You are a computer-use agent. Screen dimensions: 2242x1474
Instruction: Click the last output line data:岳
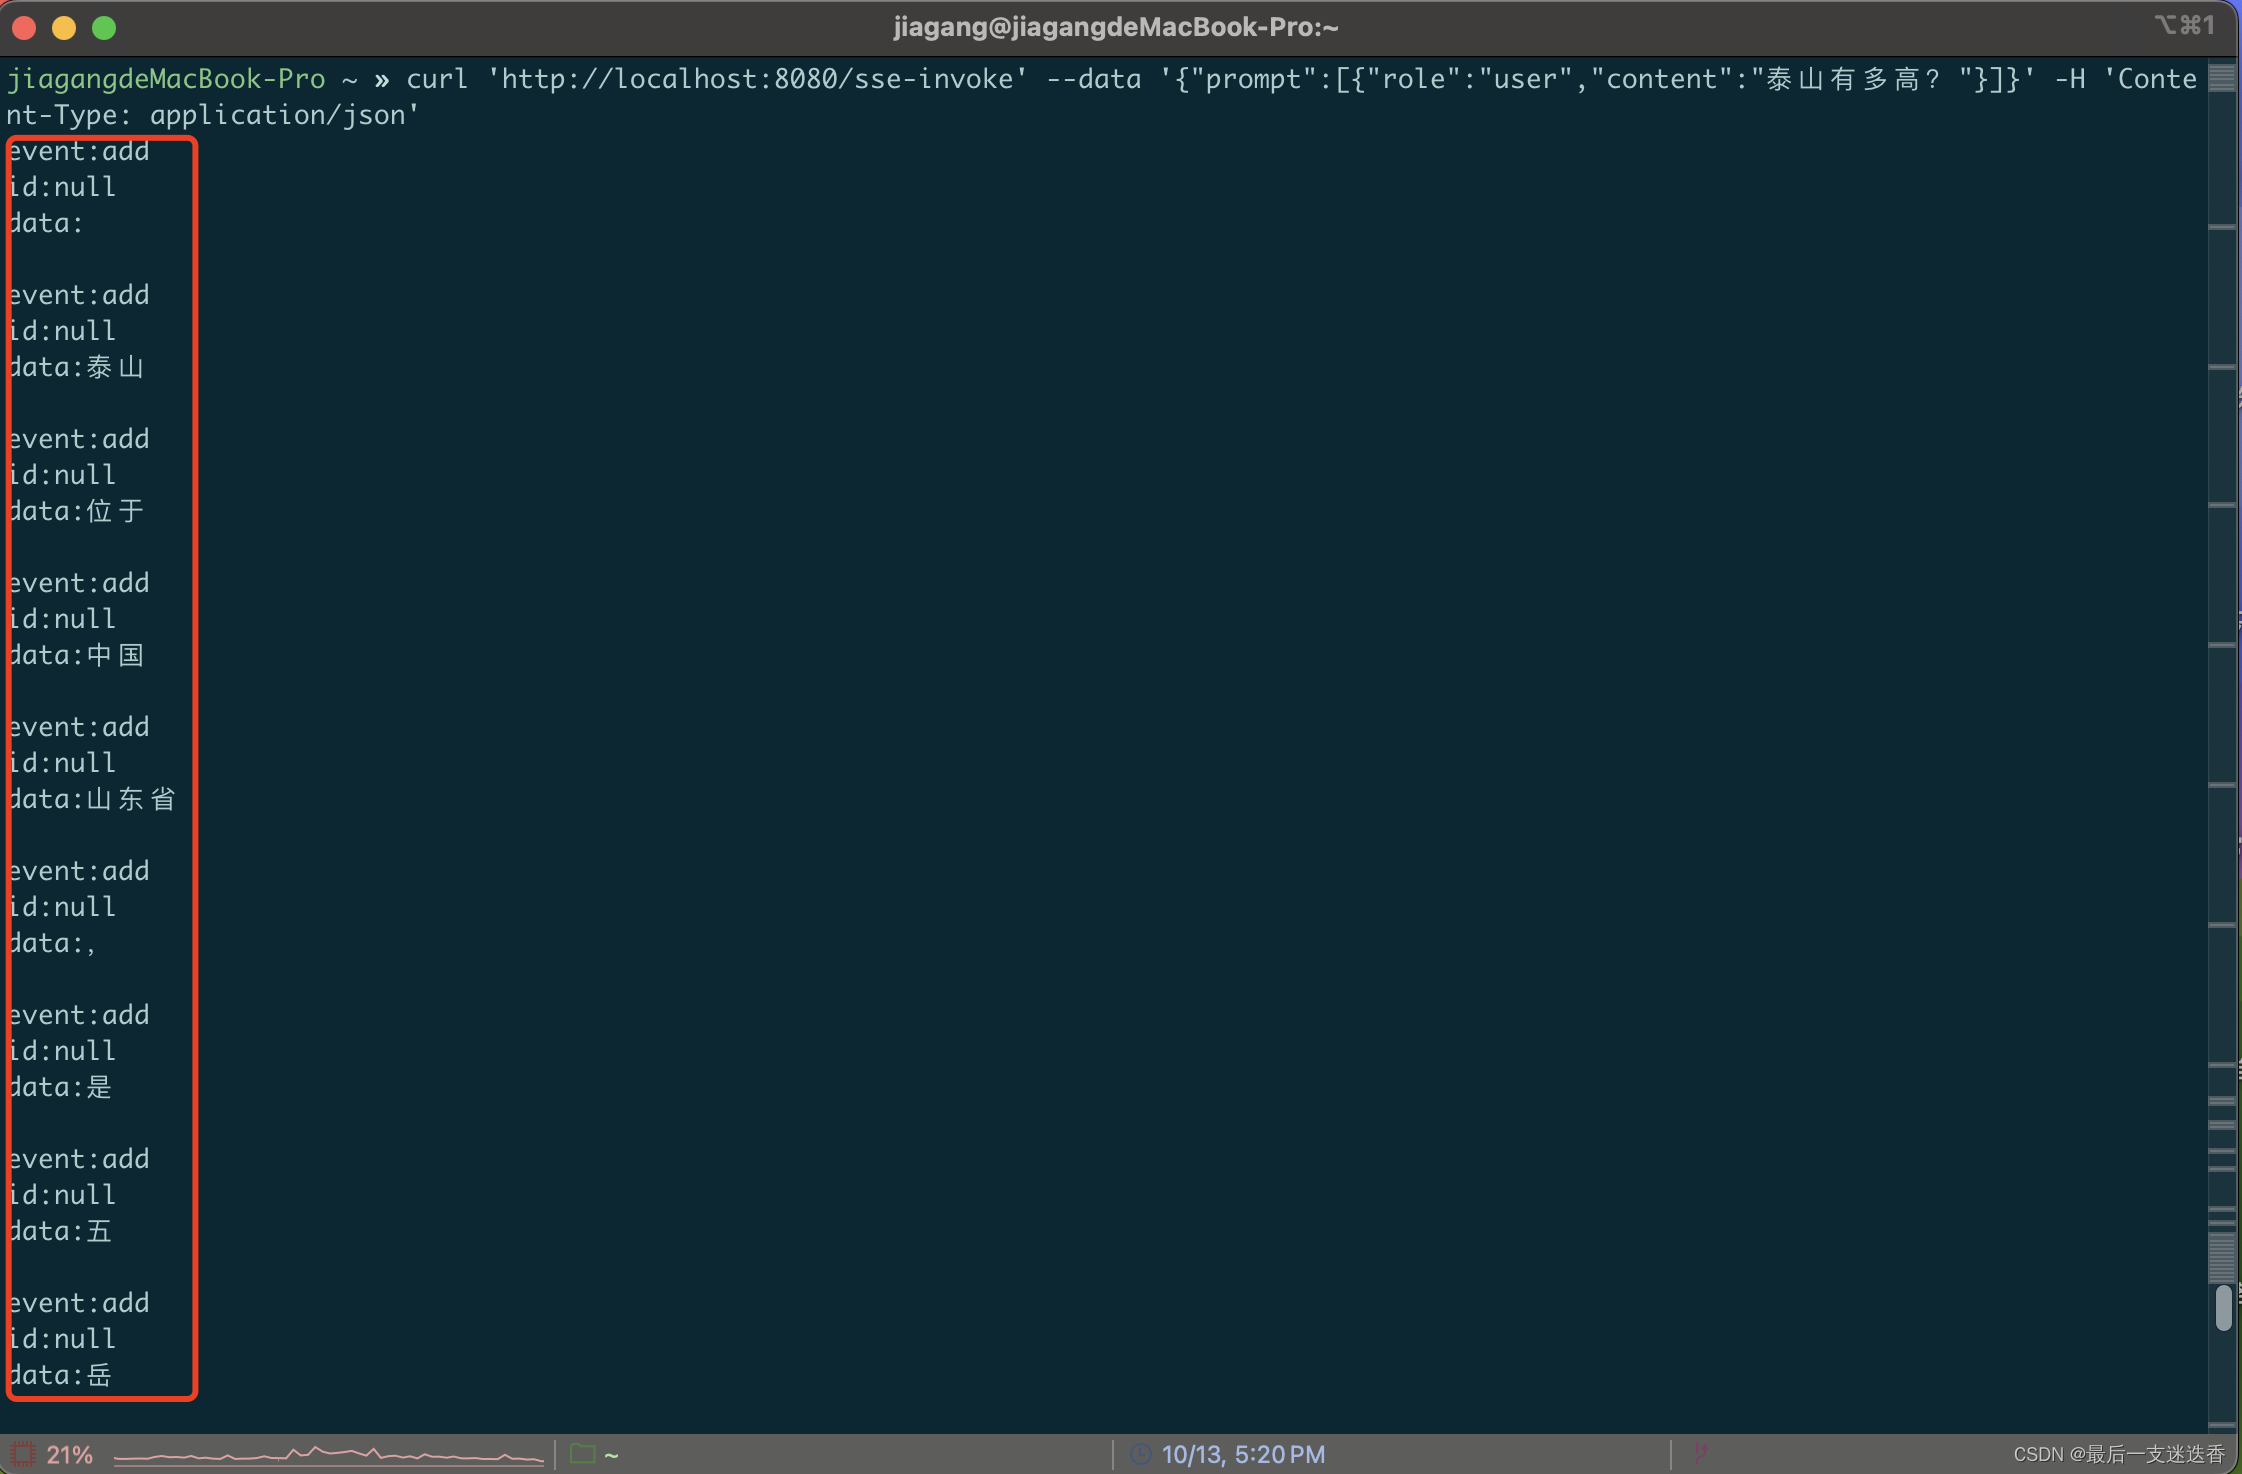pyautogui.click(x=61, y=1375)
